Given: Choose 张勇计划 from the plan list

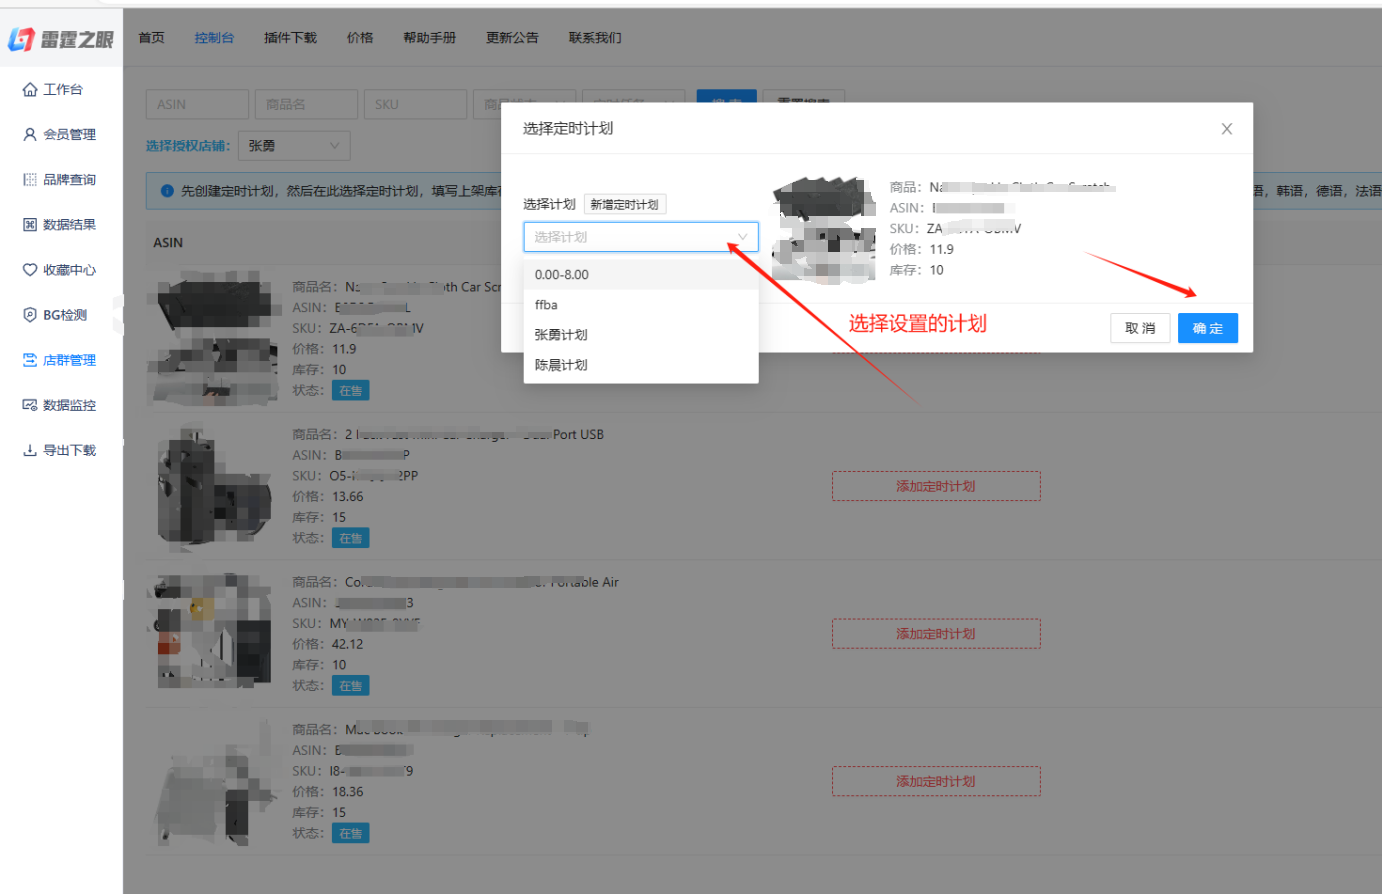Looking at the screenshot, I should [x=561, y=335].
